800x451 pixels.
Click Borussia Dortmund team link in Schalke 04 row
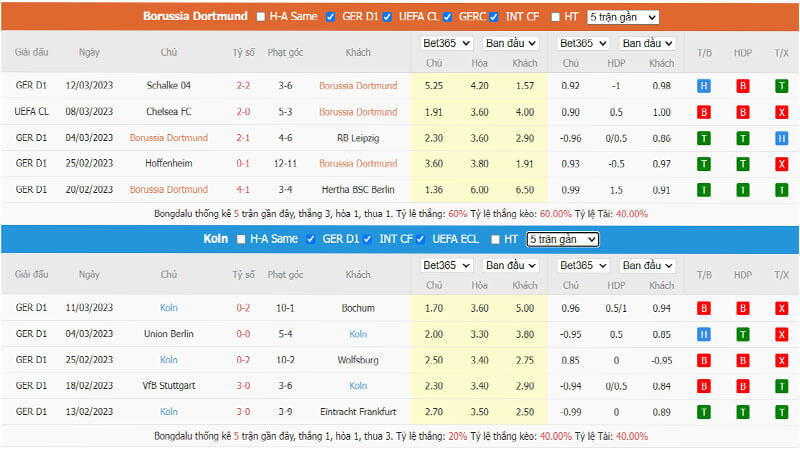click(x=358, y=86)
